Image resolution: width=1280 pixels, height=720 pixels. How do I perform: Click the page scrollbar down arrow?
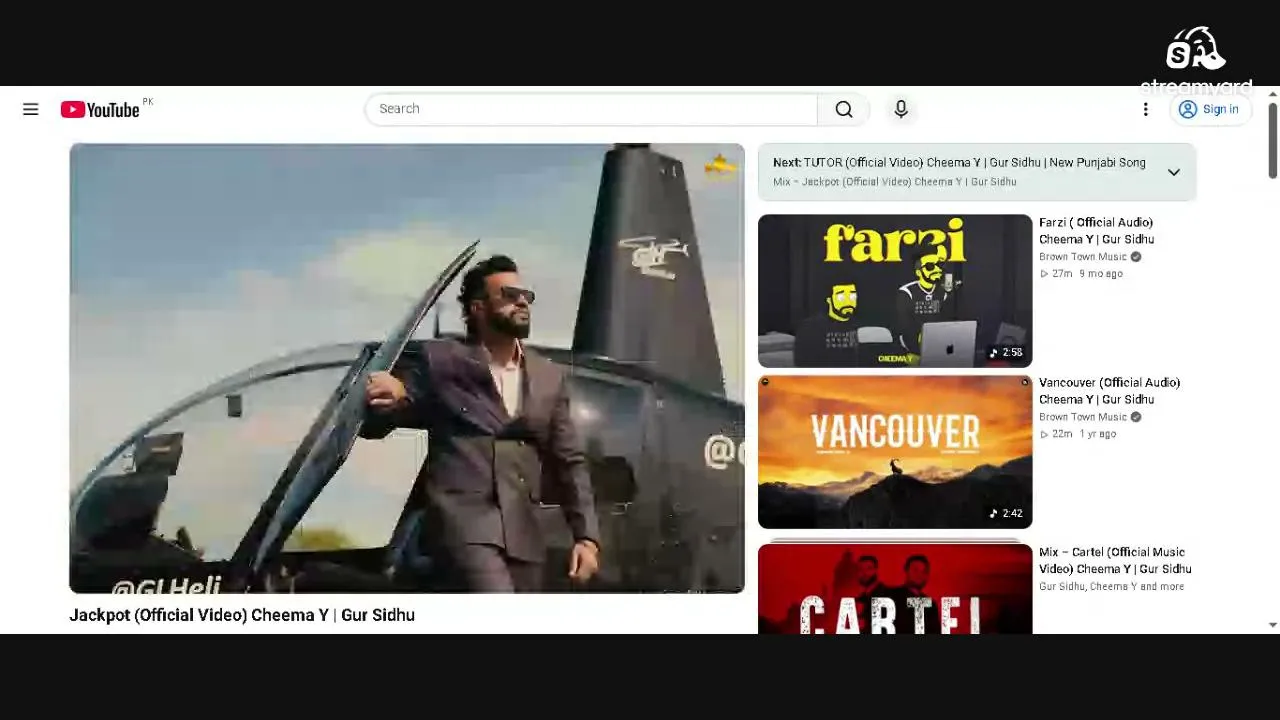coord(1272,625)
